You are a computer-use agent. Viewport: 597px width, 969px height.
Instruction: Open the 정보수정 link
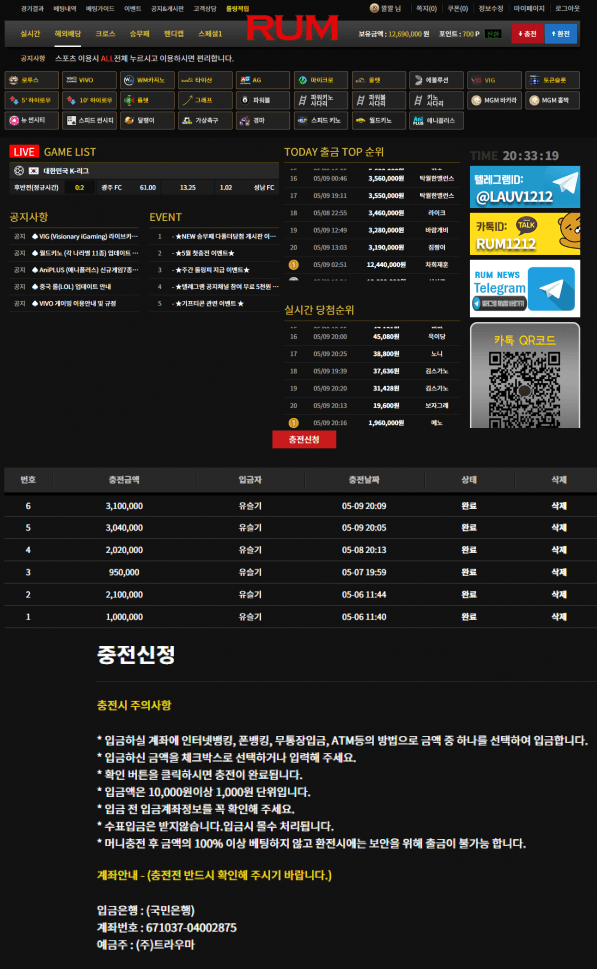[491, 9]
